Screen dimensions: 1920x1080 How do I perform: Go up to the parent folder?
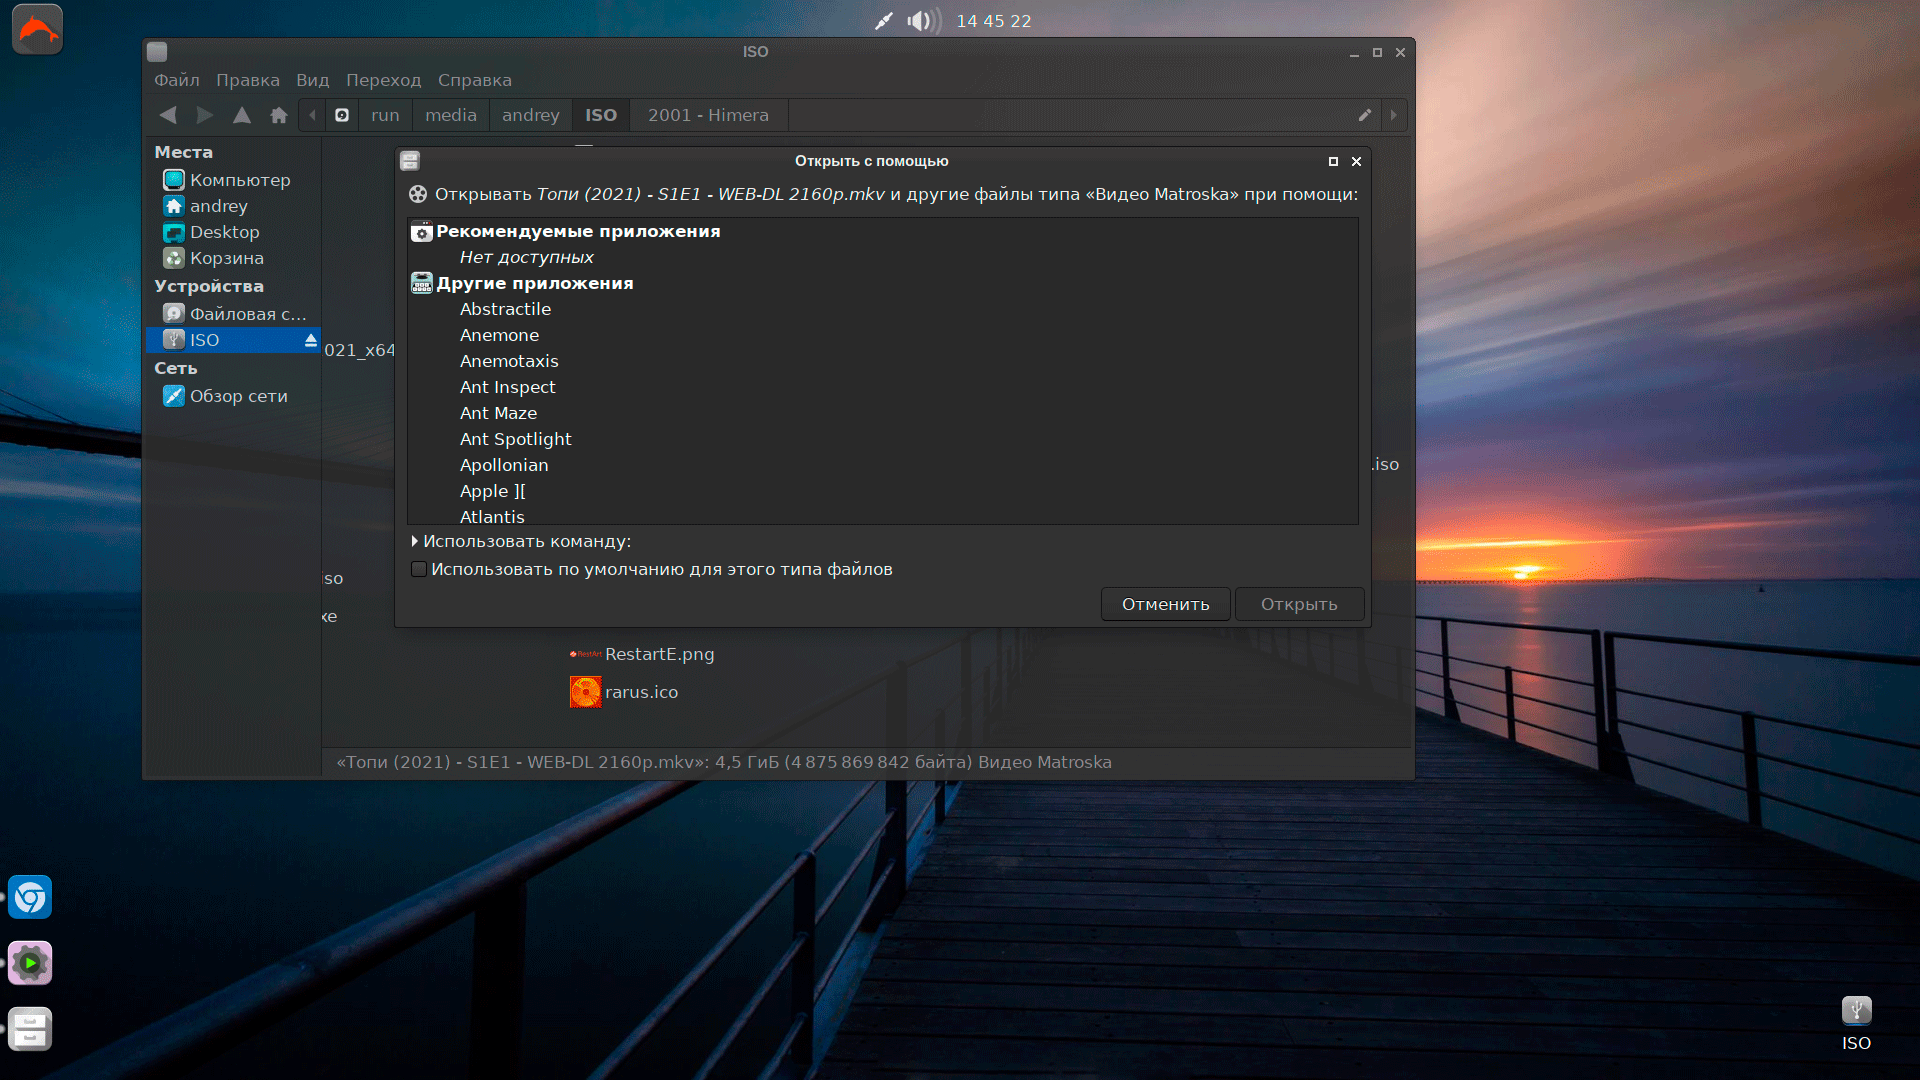[242, 115]
